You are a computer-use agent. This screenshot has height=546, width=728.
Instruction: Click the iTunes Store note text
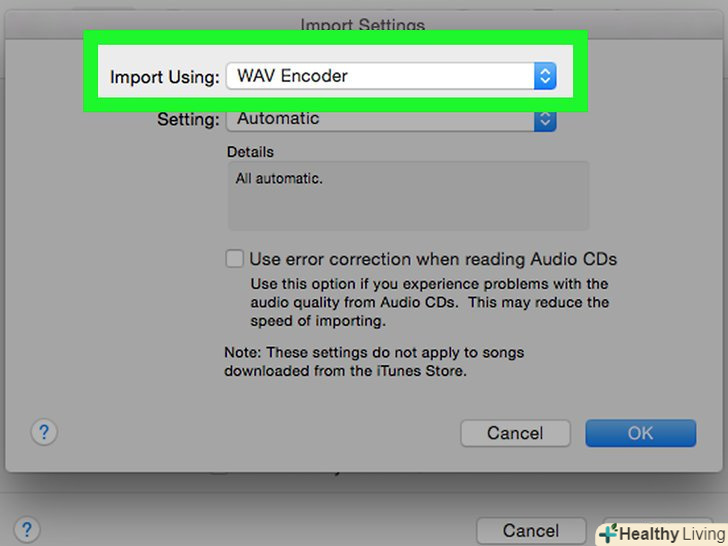point(373,362)
